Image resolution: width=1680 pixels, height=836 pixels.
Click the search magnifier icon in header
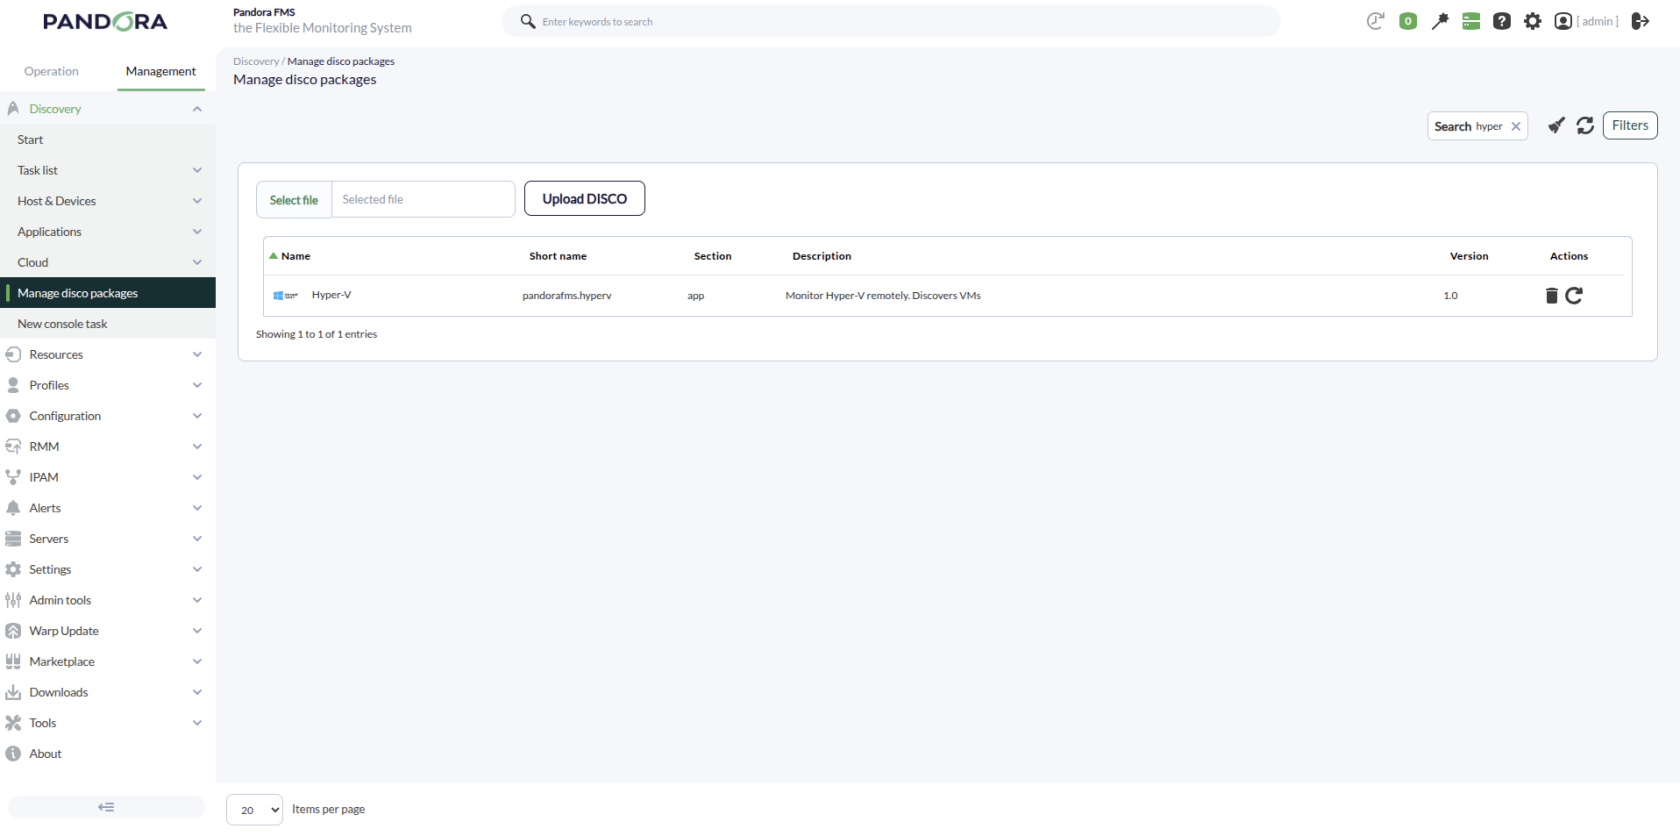point(527,21)
